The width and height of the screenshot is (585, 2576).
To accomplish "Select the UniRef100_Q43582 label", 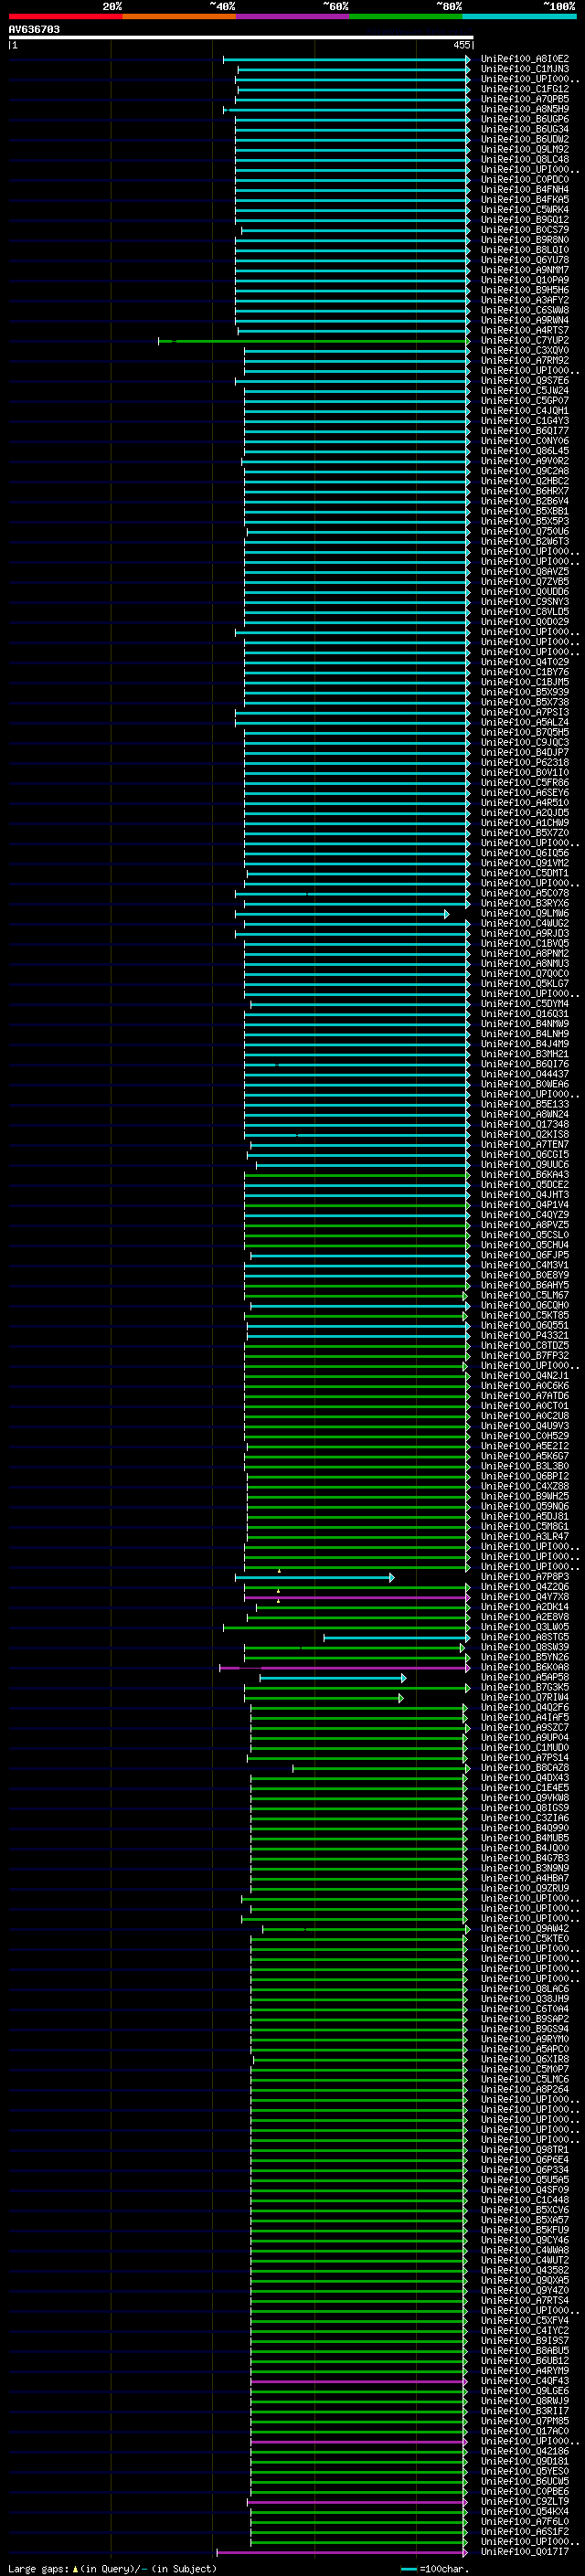I will click(525, 2270).
